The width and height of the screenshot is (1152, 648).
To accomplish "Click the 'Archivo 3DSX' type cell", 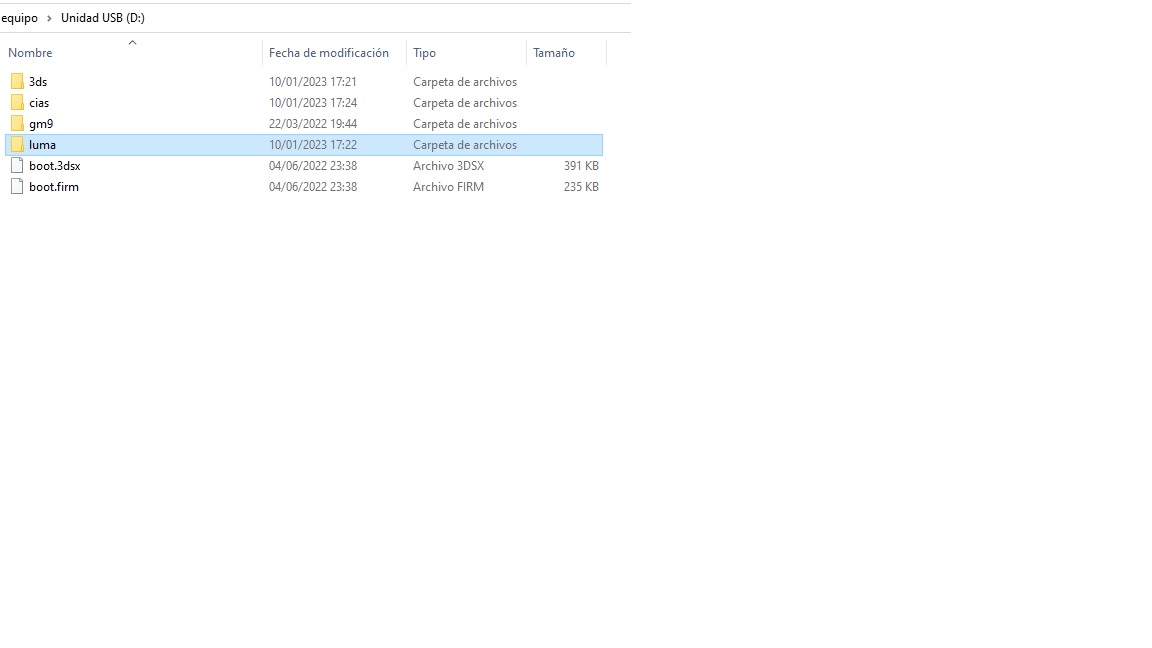I will tap(448, 166).
